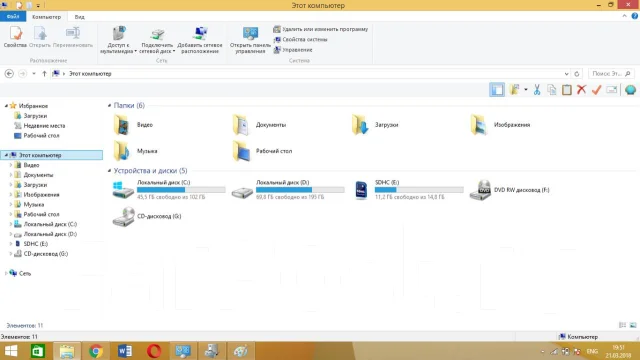The height and width of the screenshot is (360, 640).
Task: Click the C: drive usage bar
Action: pos(181,190)
